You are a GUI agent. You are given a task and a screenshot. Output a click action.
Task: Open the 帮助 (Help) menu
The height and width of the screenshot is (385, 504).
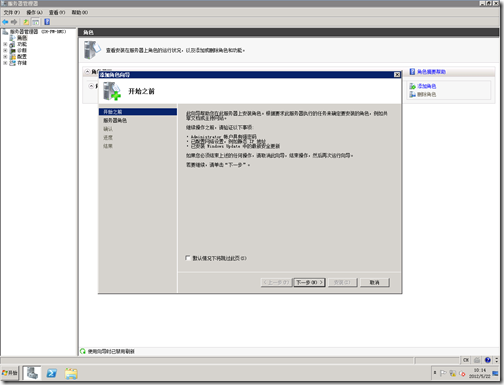coord(80,12)
